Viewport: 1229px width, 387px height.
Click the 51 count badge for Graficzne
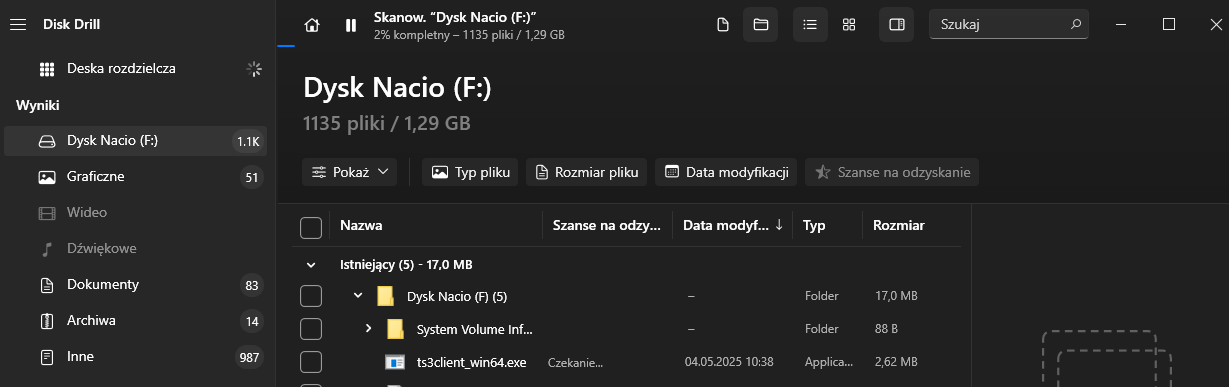[x=251, y=178]
